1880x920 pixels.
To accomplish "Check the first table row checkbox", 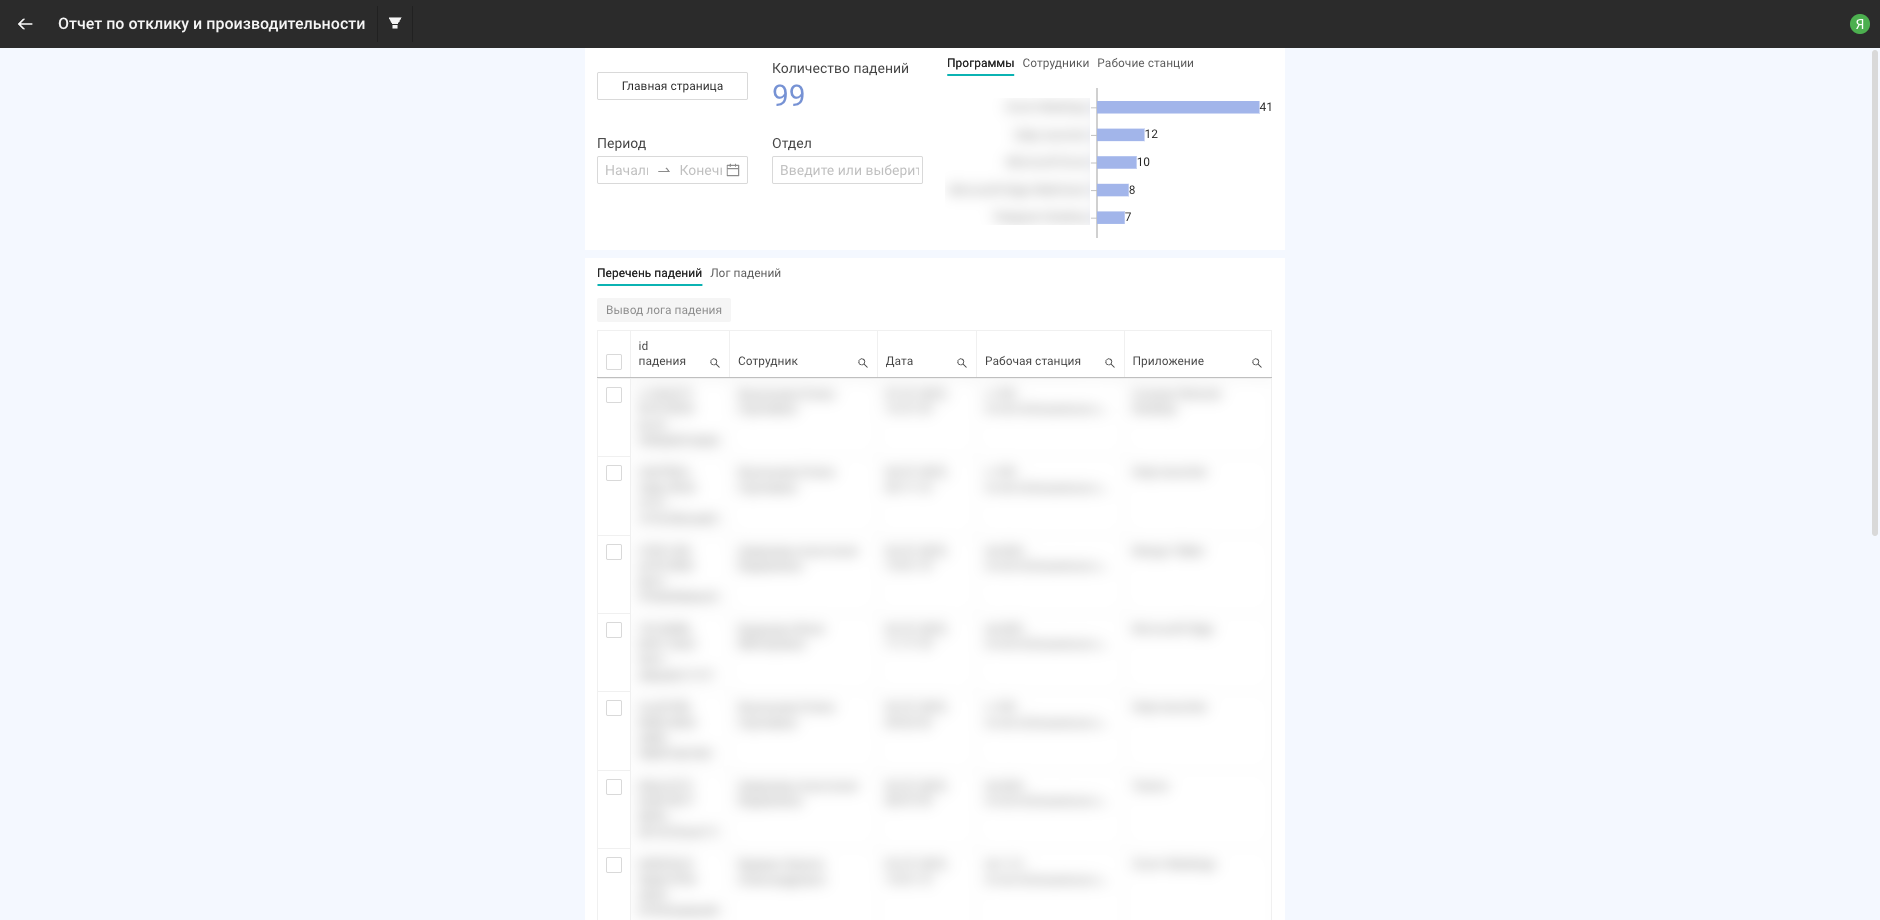I will tap(614, 395).
